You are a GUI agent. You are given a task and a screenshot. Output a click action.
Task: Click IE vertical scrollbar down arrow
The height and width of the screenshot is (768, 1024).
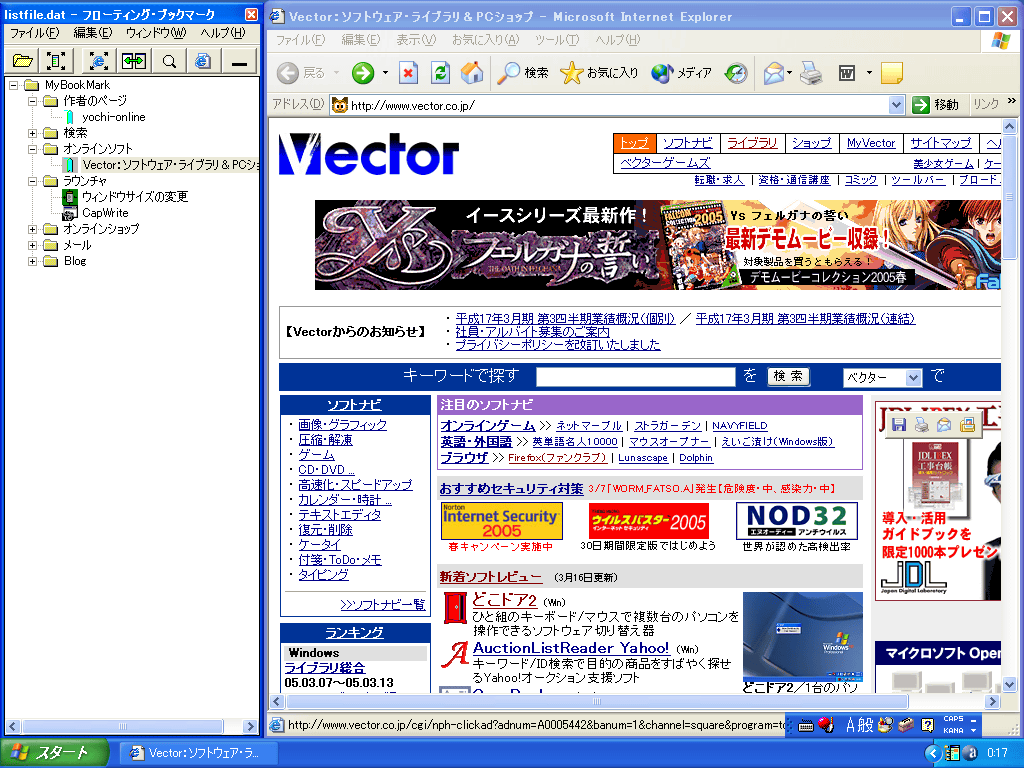tap(1009, 685)
